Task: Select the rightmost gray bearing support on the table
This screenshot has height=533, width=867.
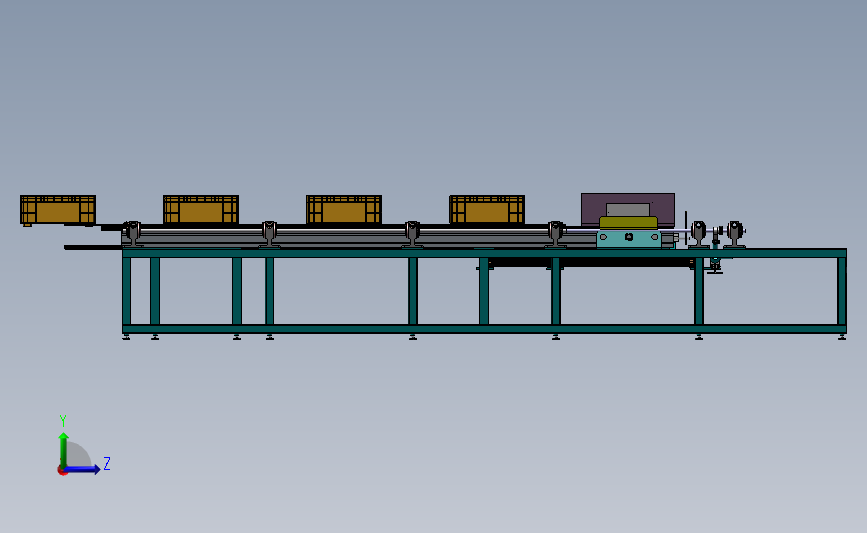Action: [x=735, y=234]
